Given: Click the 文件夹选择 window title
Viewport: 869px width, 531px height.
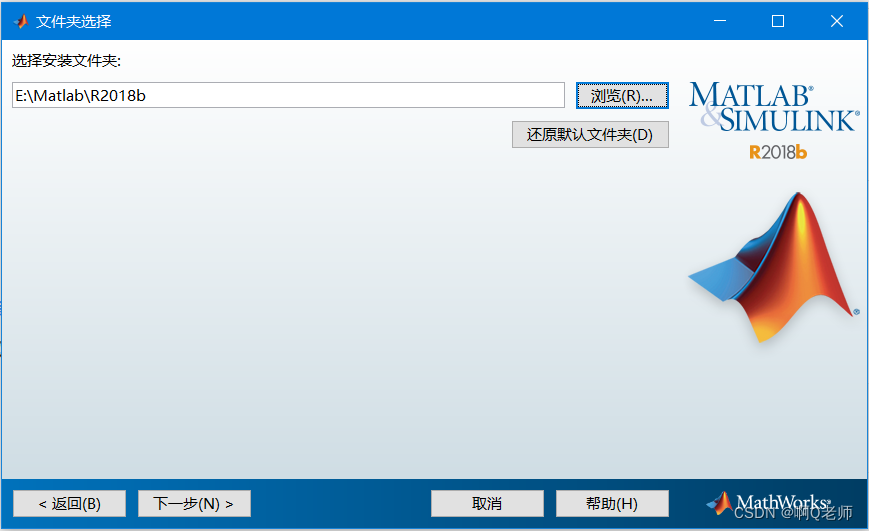Looking at the screenshot, I should click(74, 22).
